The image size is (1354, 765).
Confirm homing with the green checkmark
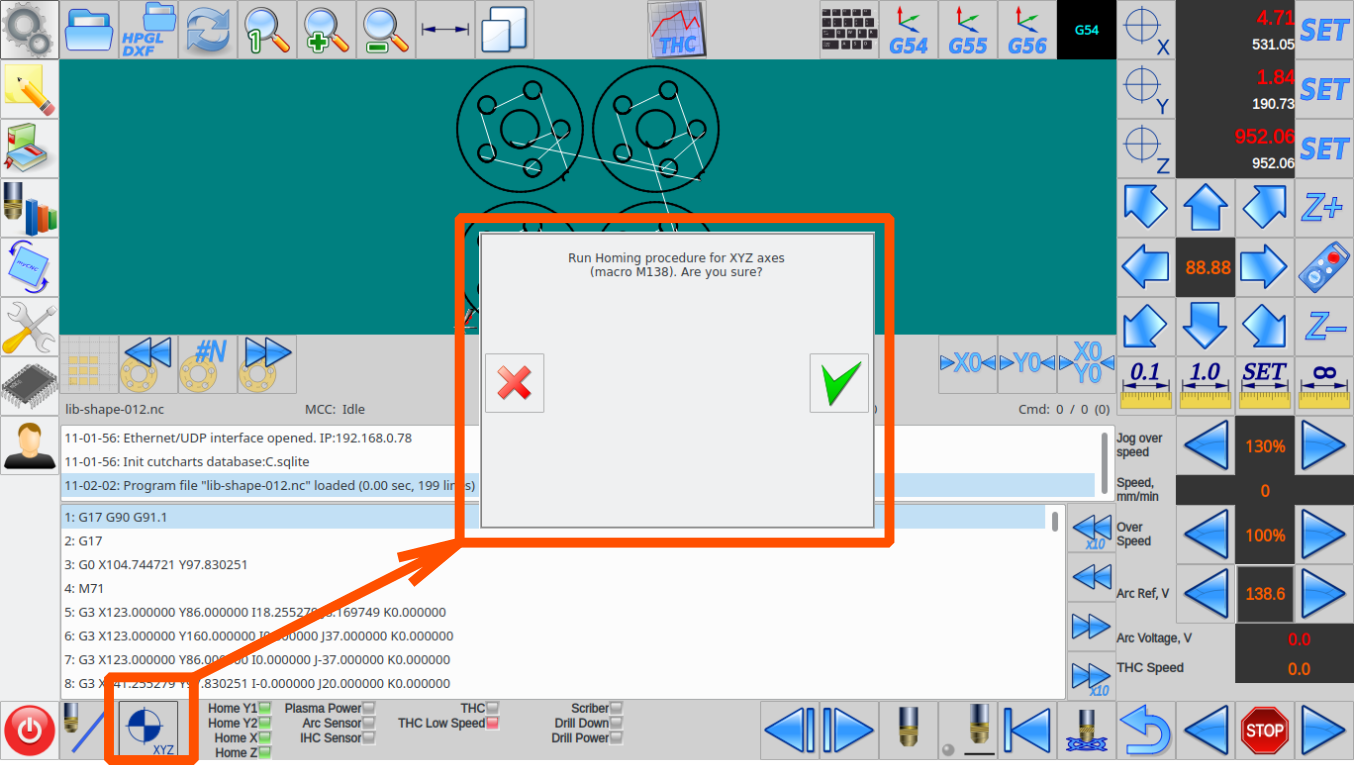coord(838,383)
